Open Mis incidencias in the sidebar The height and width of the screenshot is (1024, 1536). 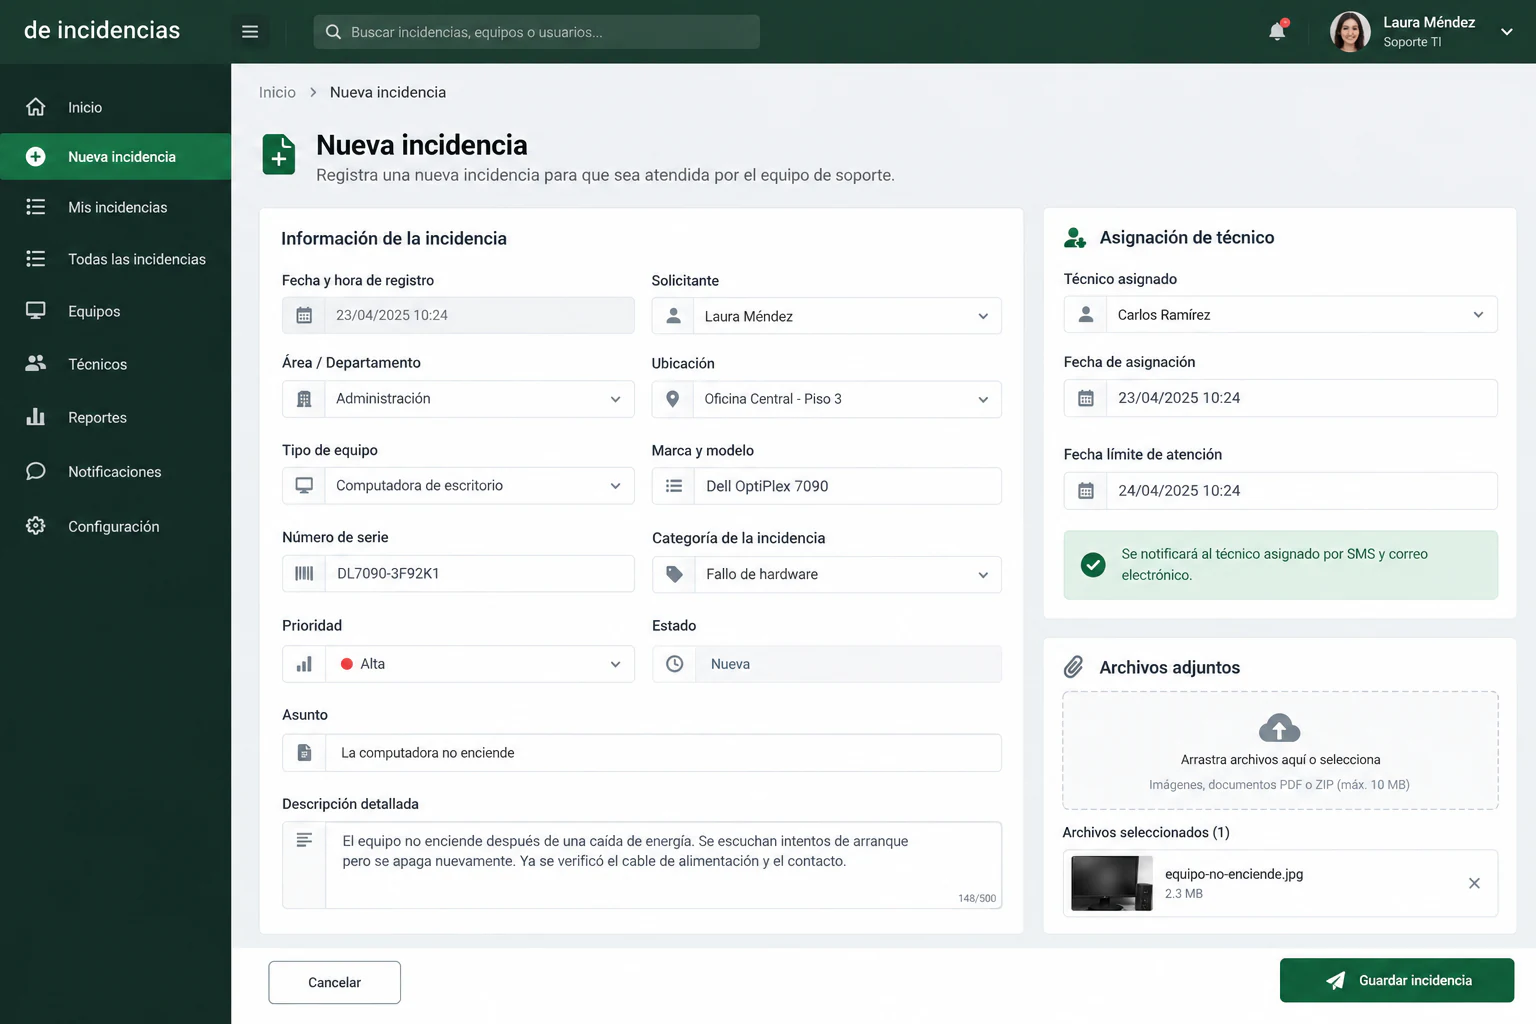pos(116,207)
